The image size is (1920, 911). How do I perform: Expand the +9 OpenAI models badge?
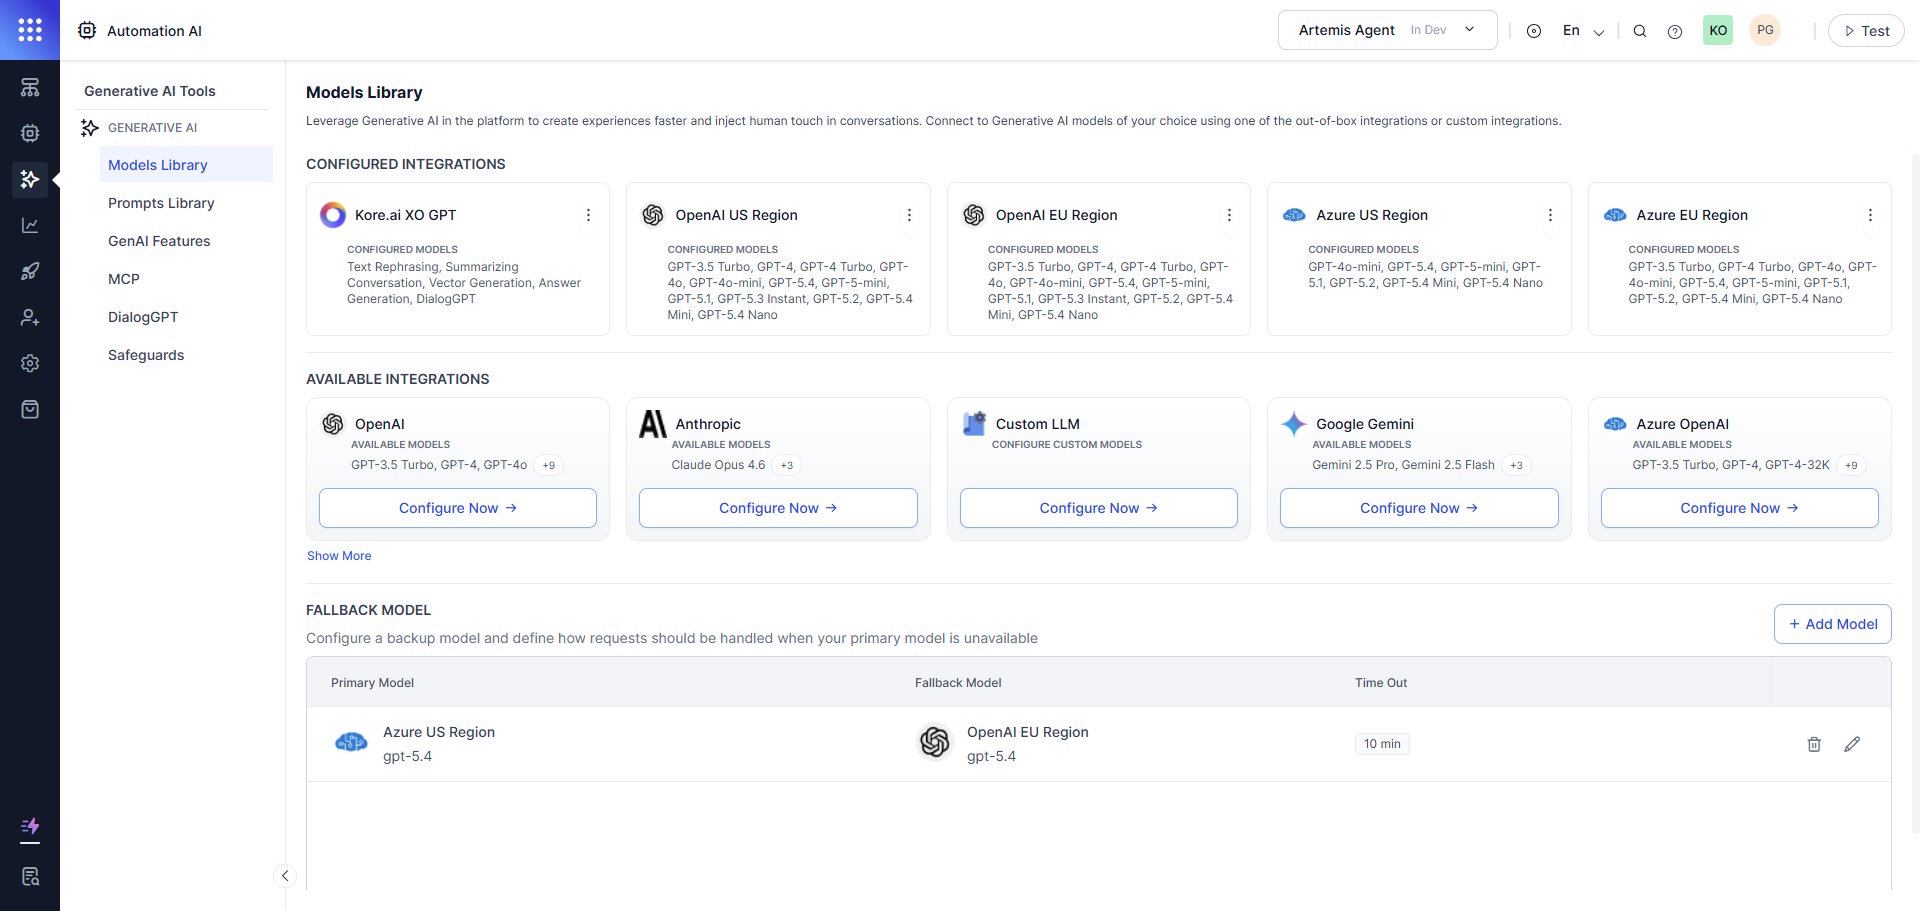click(x=549, y=465)
